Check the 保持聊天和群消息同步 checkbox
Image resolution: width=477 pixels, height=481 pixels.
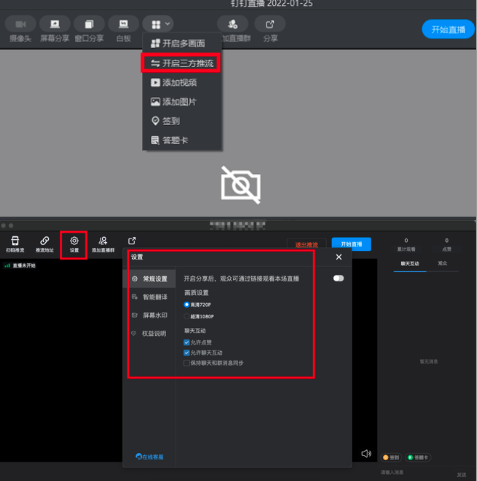pos(187,363)
